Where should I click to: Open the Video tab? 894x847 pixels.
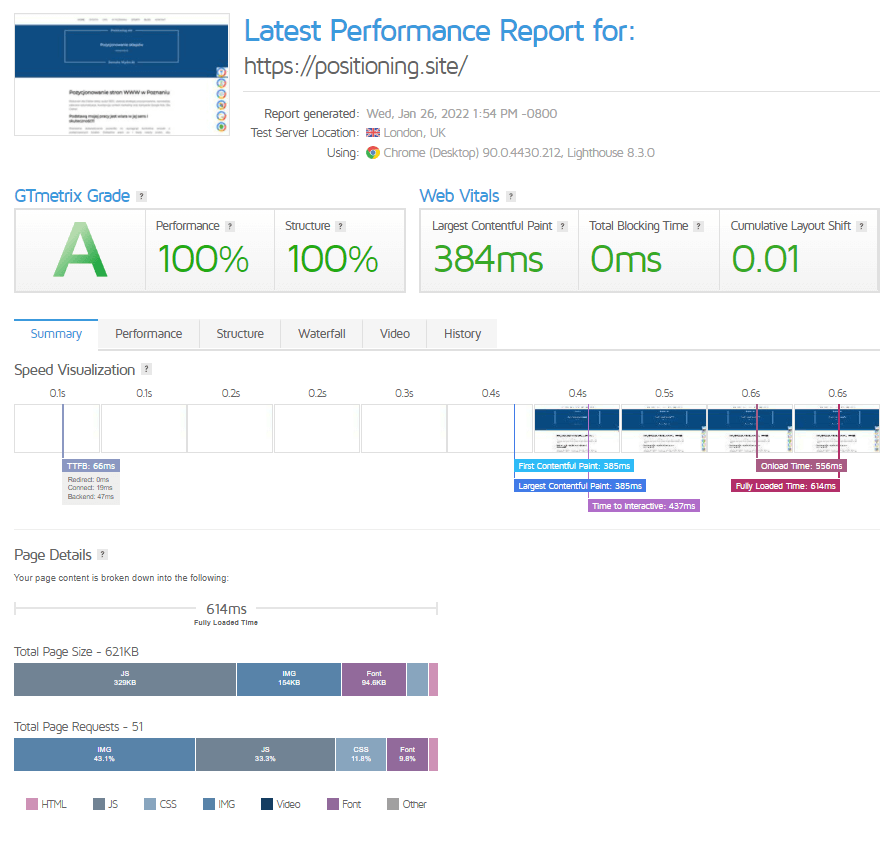coord(395,334)
